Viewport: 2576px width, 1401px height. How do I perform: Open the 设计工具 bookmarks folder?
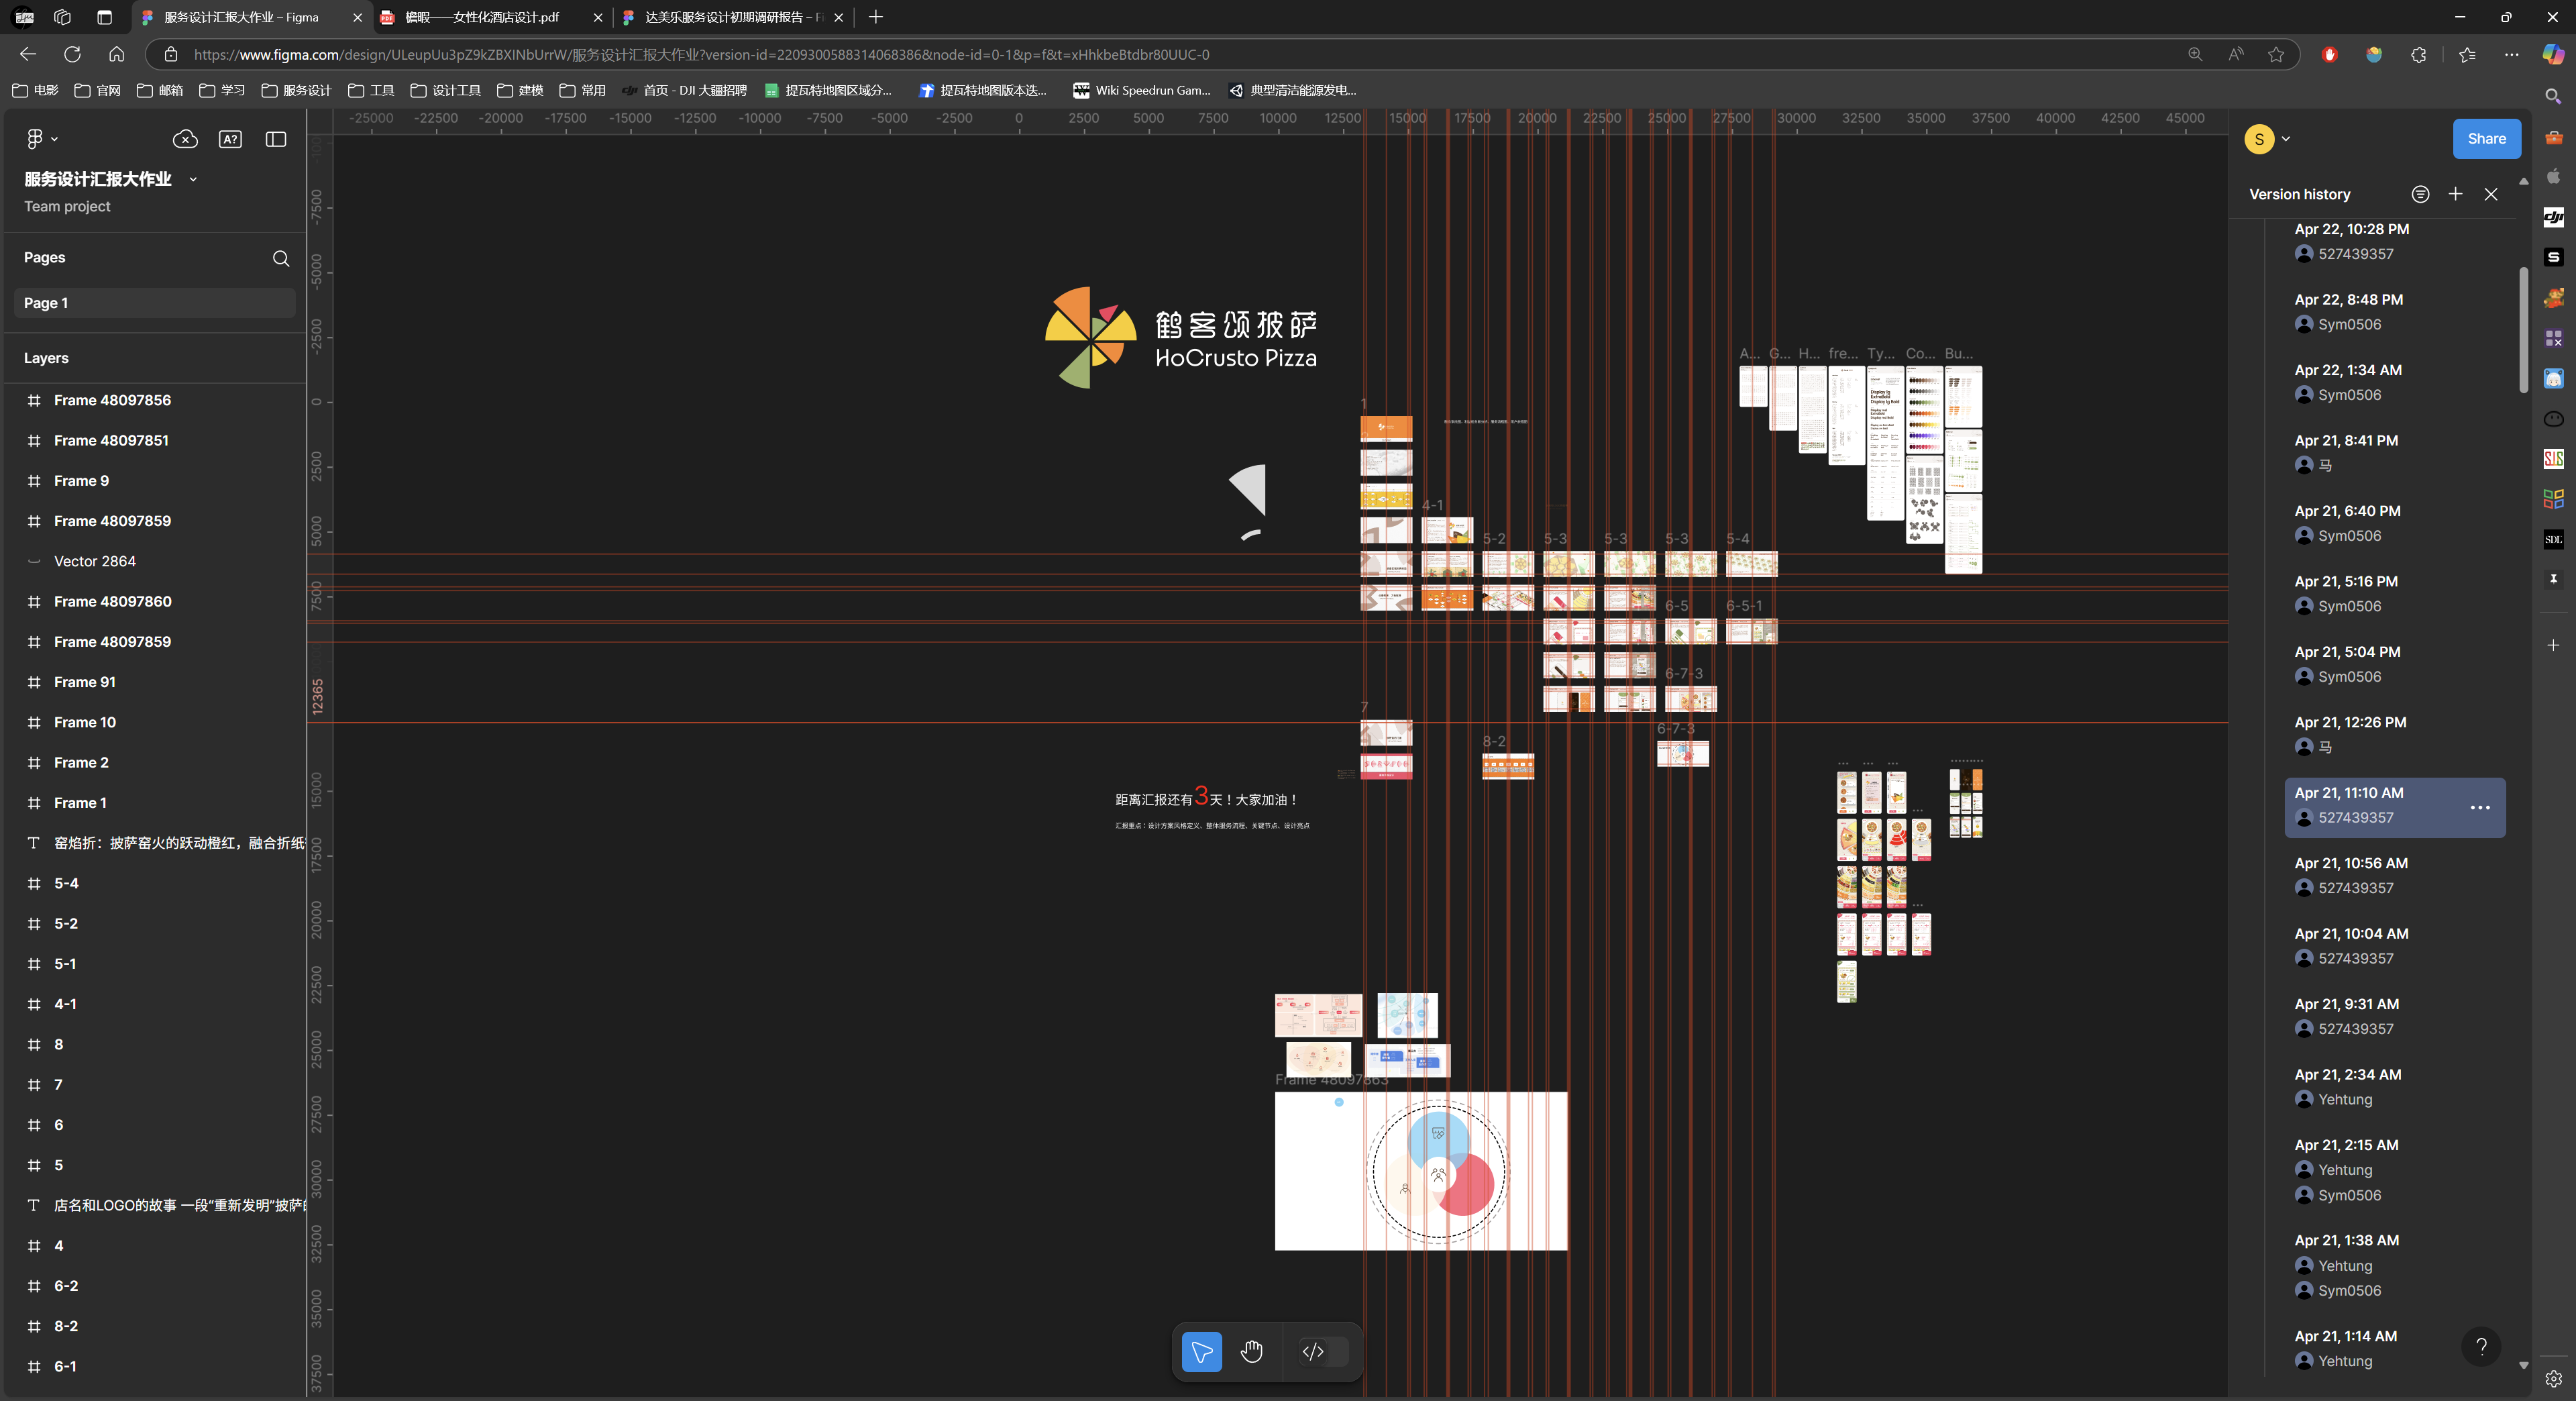[446, 90]
